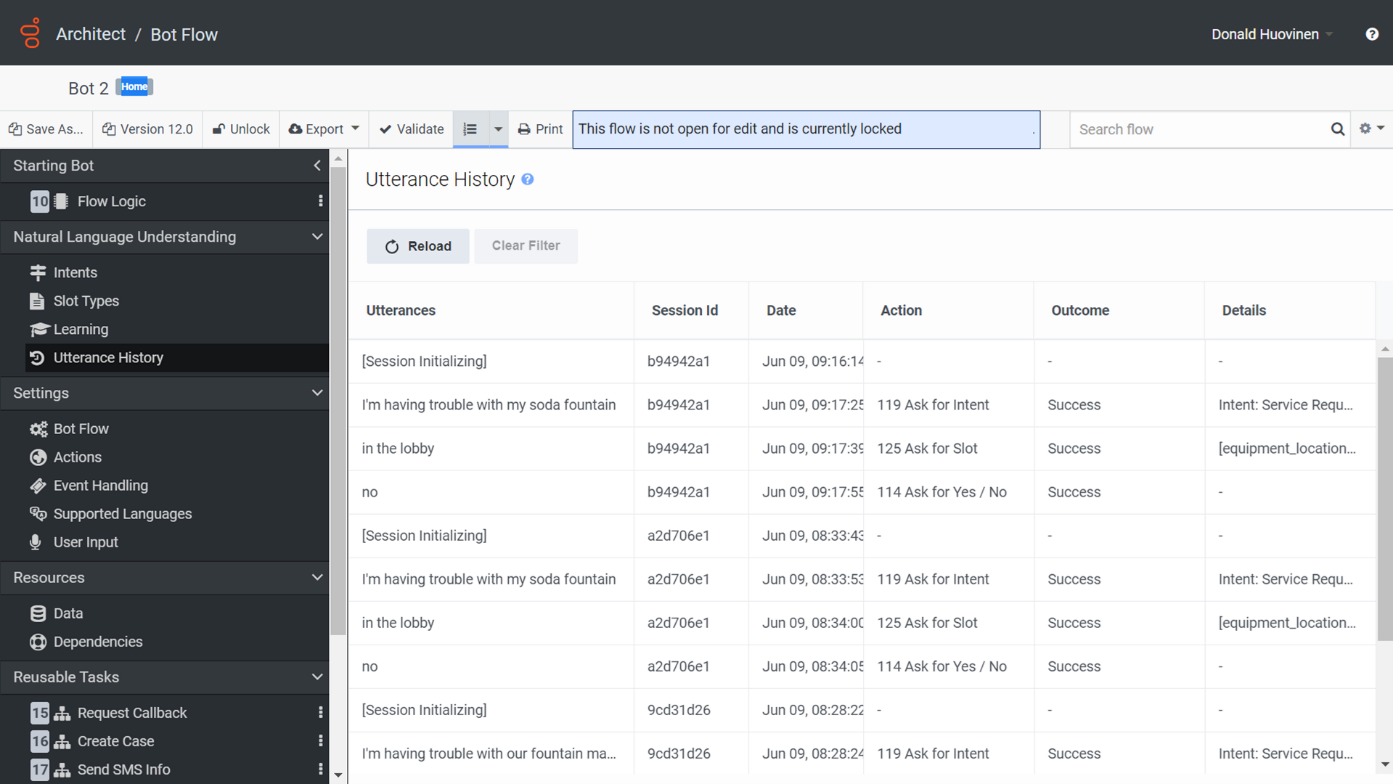Viewport: 1393px width, 784px height.
Task: Click the Search flow input field
Action: pyautogui.click(x=1200, y=129)
